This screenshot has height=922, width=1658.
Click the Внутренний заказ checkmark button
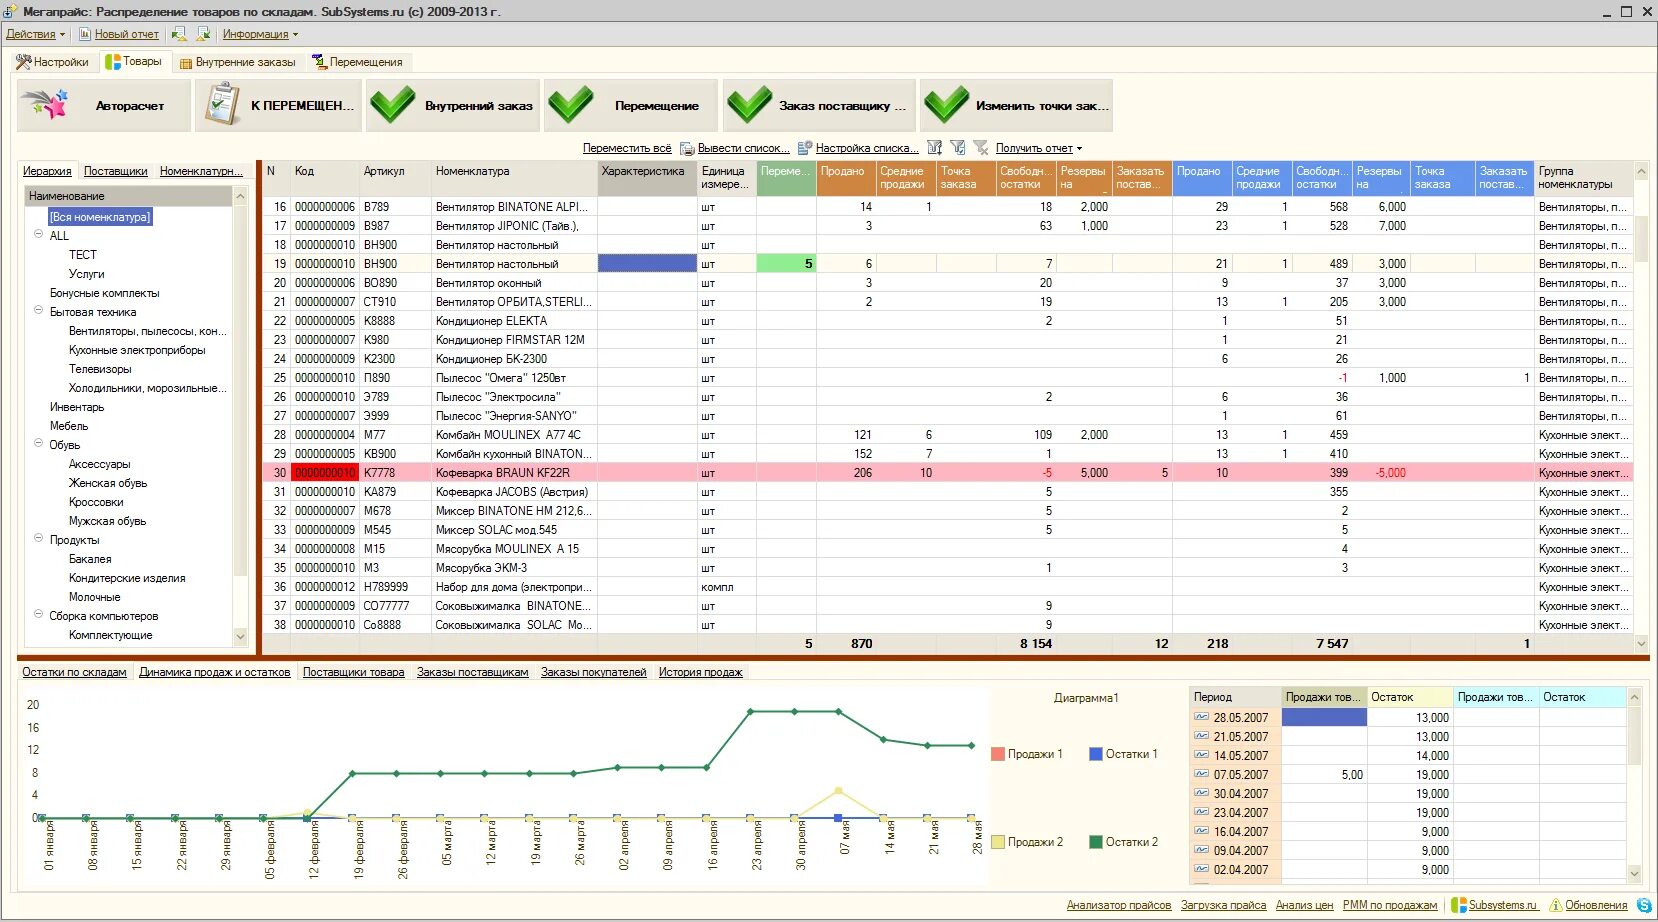[x=453, y=105]
